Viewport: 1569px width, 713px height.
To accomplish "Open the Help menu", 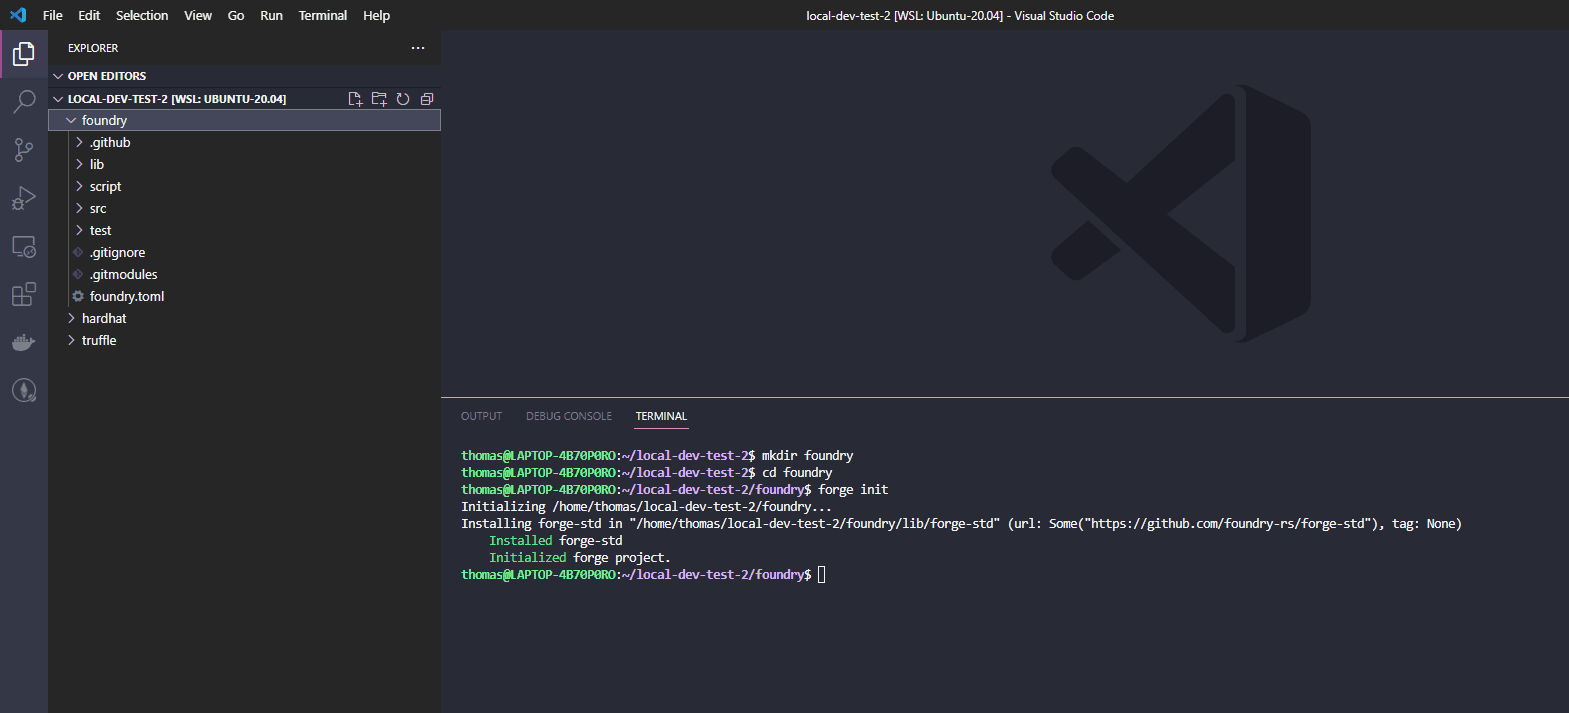I will point(377,15).
